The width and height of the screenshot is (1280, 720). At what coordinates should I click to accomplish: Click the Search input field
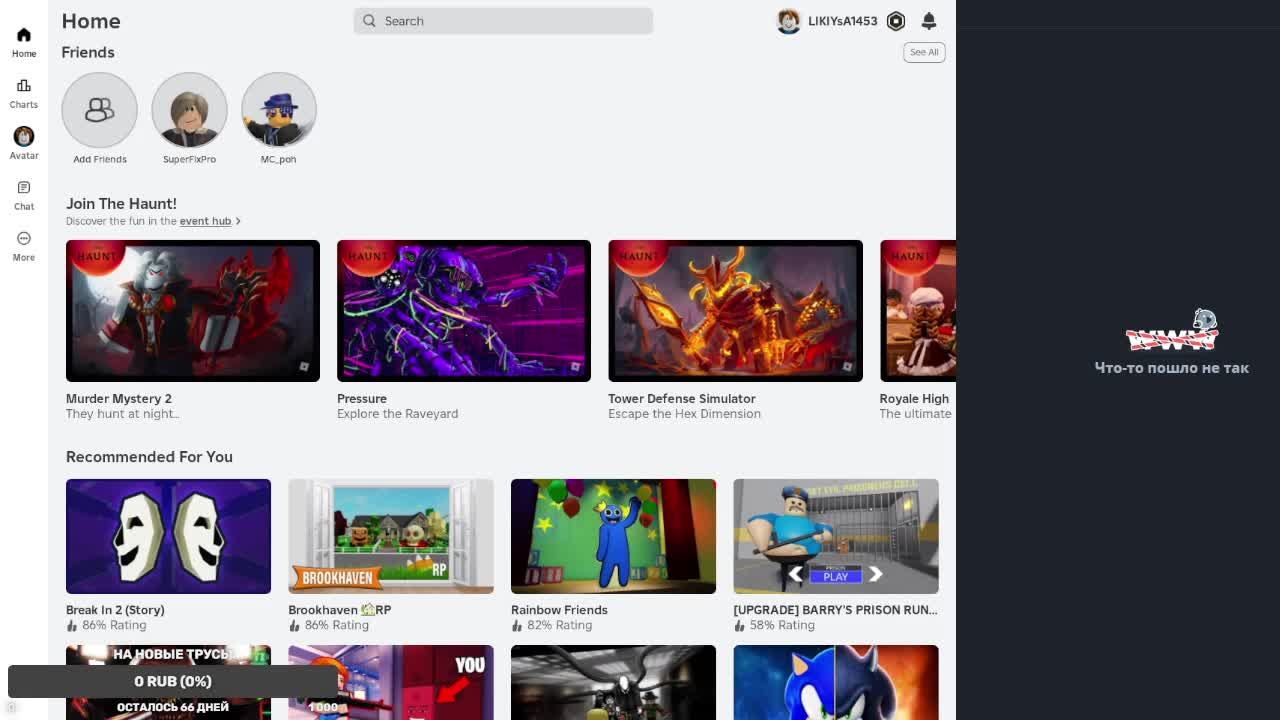pos(503,21)
